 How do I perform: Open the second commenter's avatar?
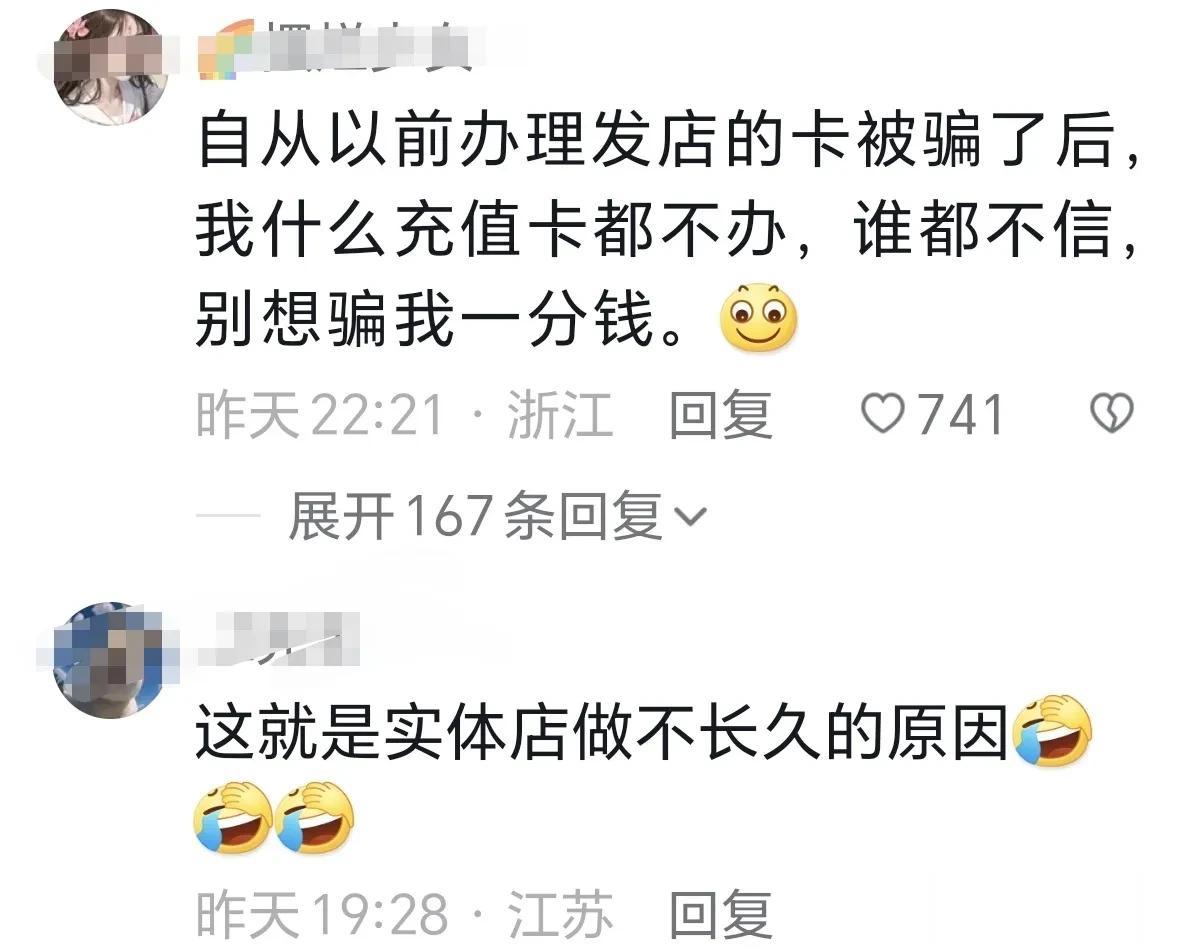(x=110, y=660)
